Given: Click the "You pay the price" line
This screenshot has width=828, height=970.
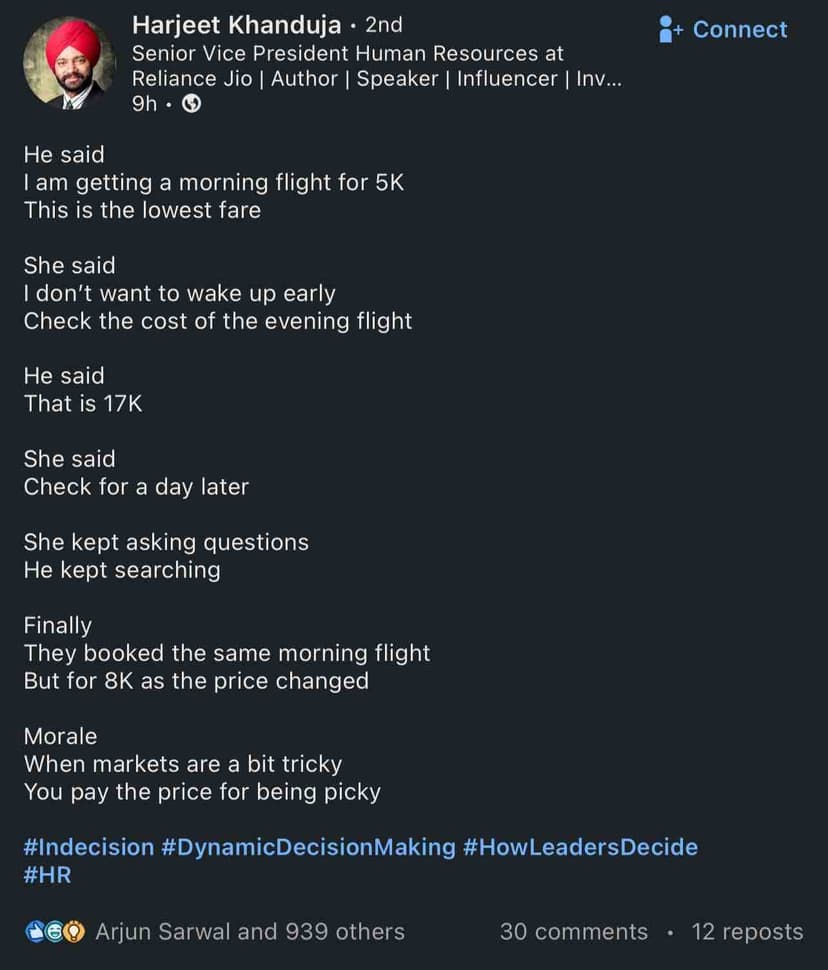Looking at the screenshot, I should (202, 792).
